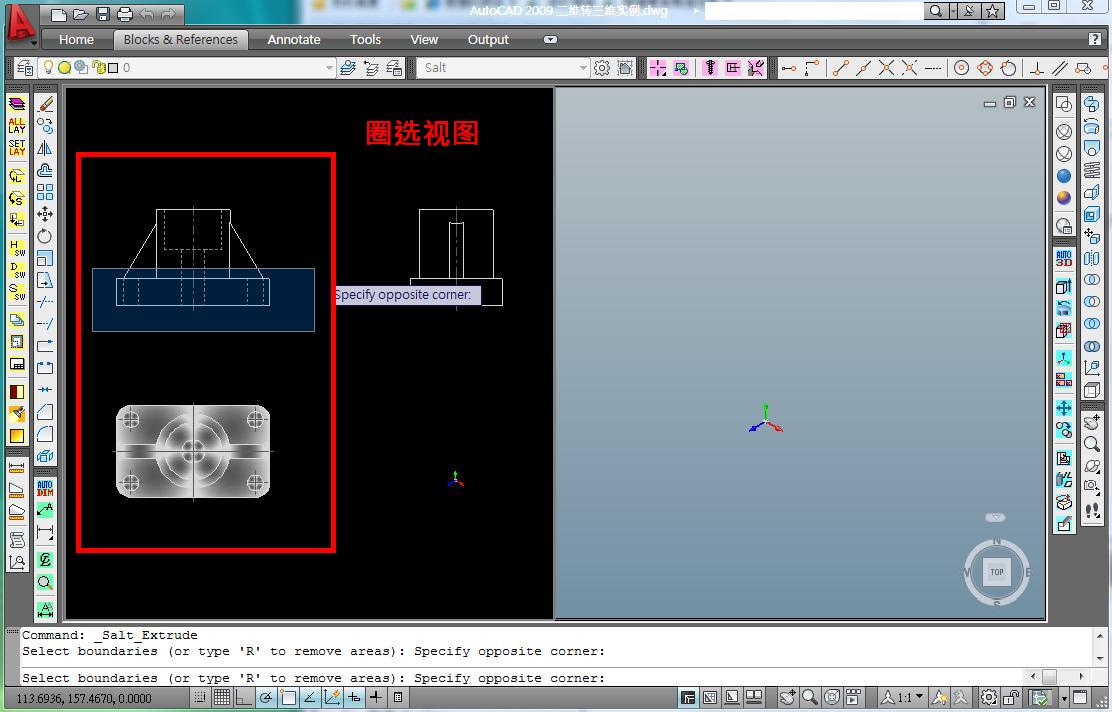Click the Plot printer quick-access icon

pos(125,14)
